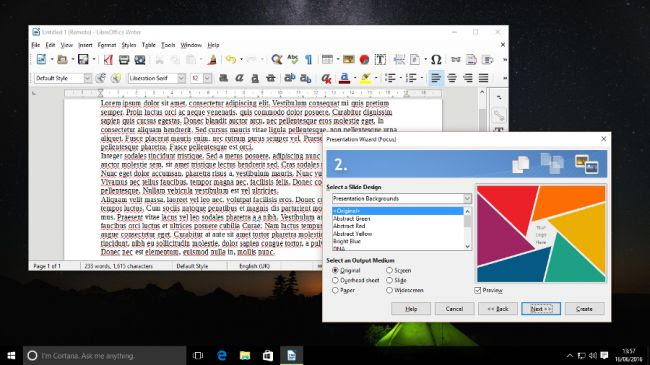Apply Italic formatting icon
Screen dimensions: 650x365
[x=239, y=78]
